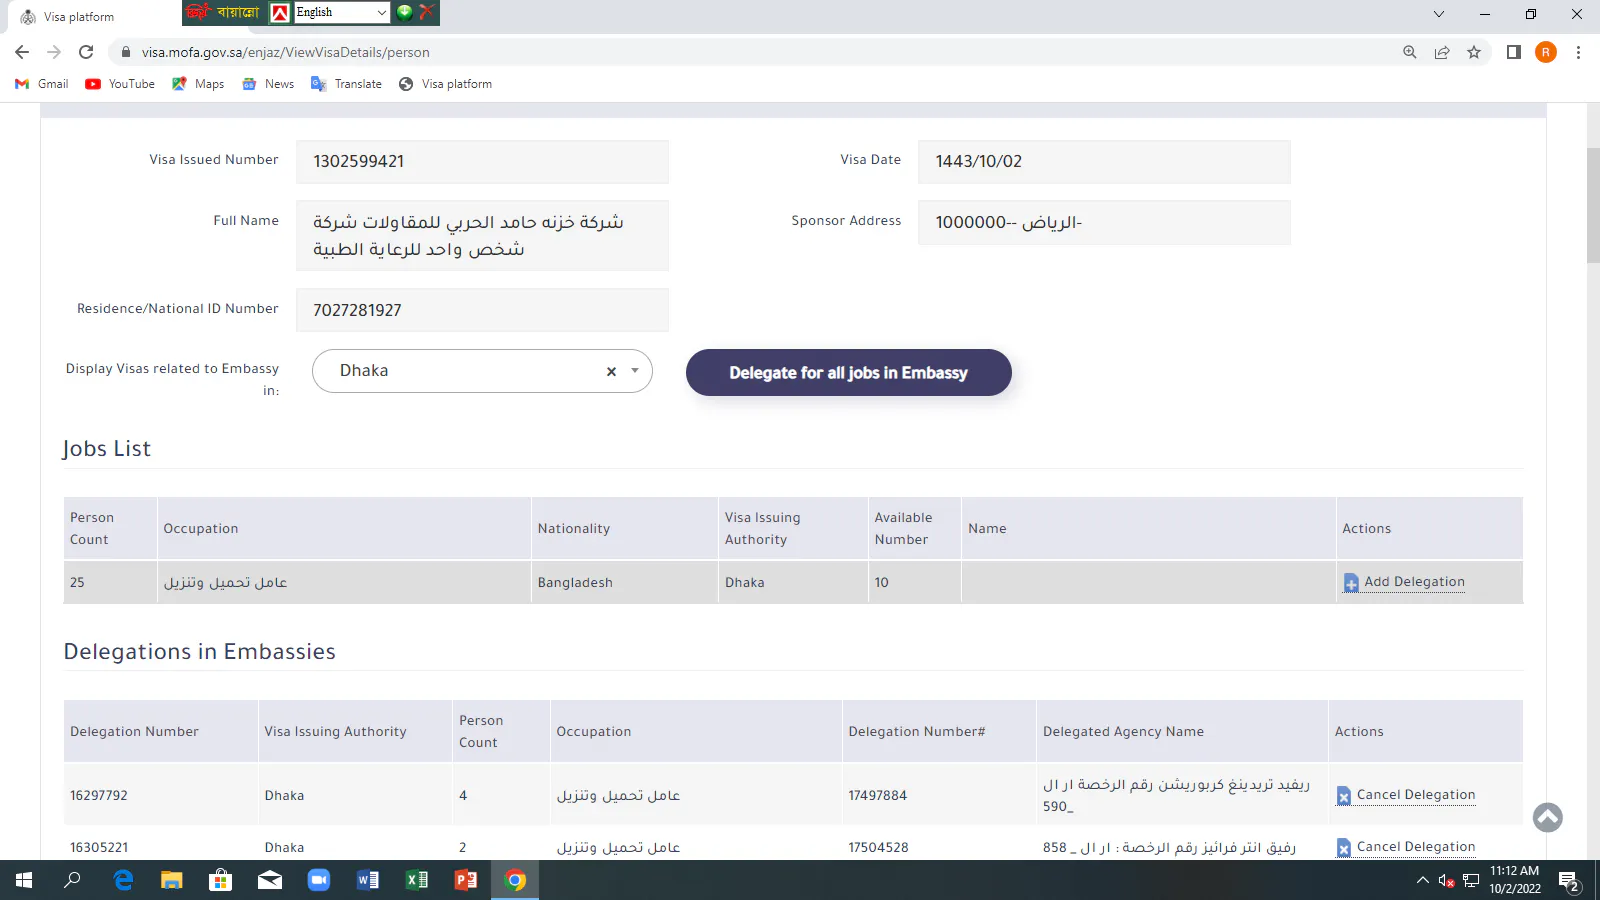The height and width of the screenshot is (900, 1600).
Task: Open News bookmark
Action: [268, 84]
